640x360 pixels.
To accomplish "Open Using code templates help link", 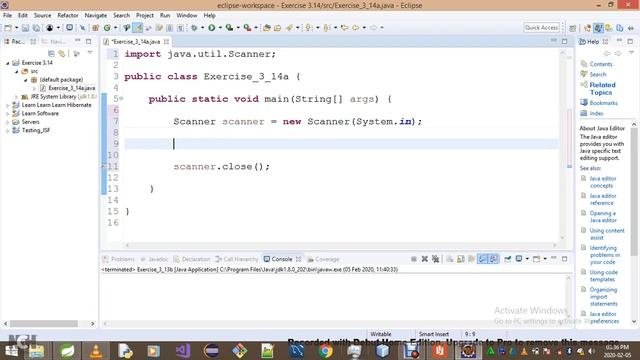I will 603,276.
